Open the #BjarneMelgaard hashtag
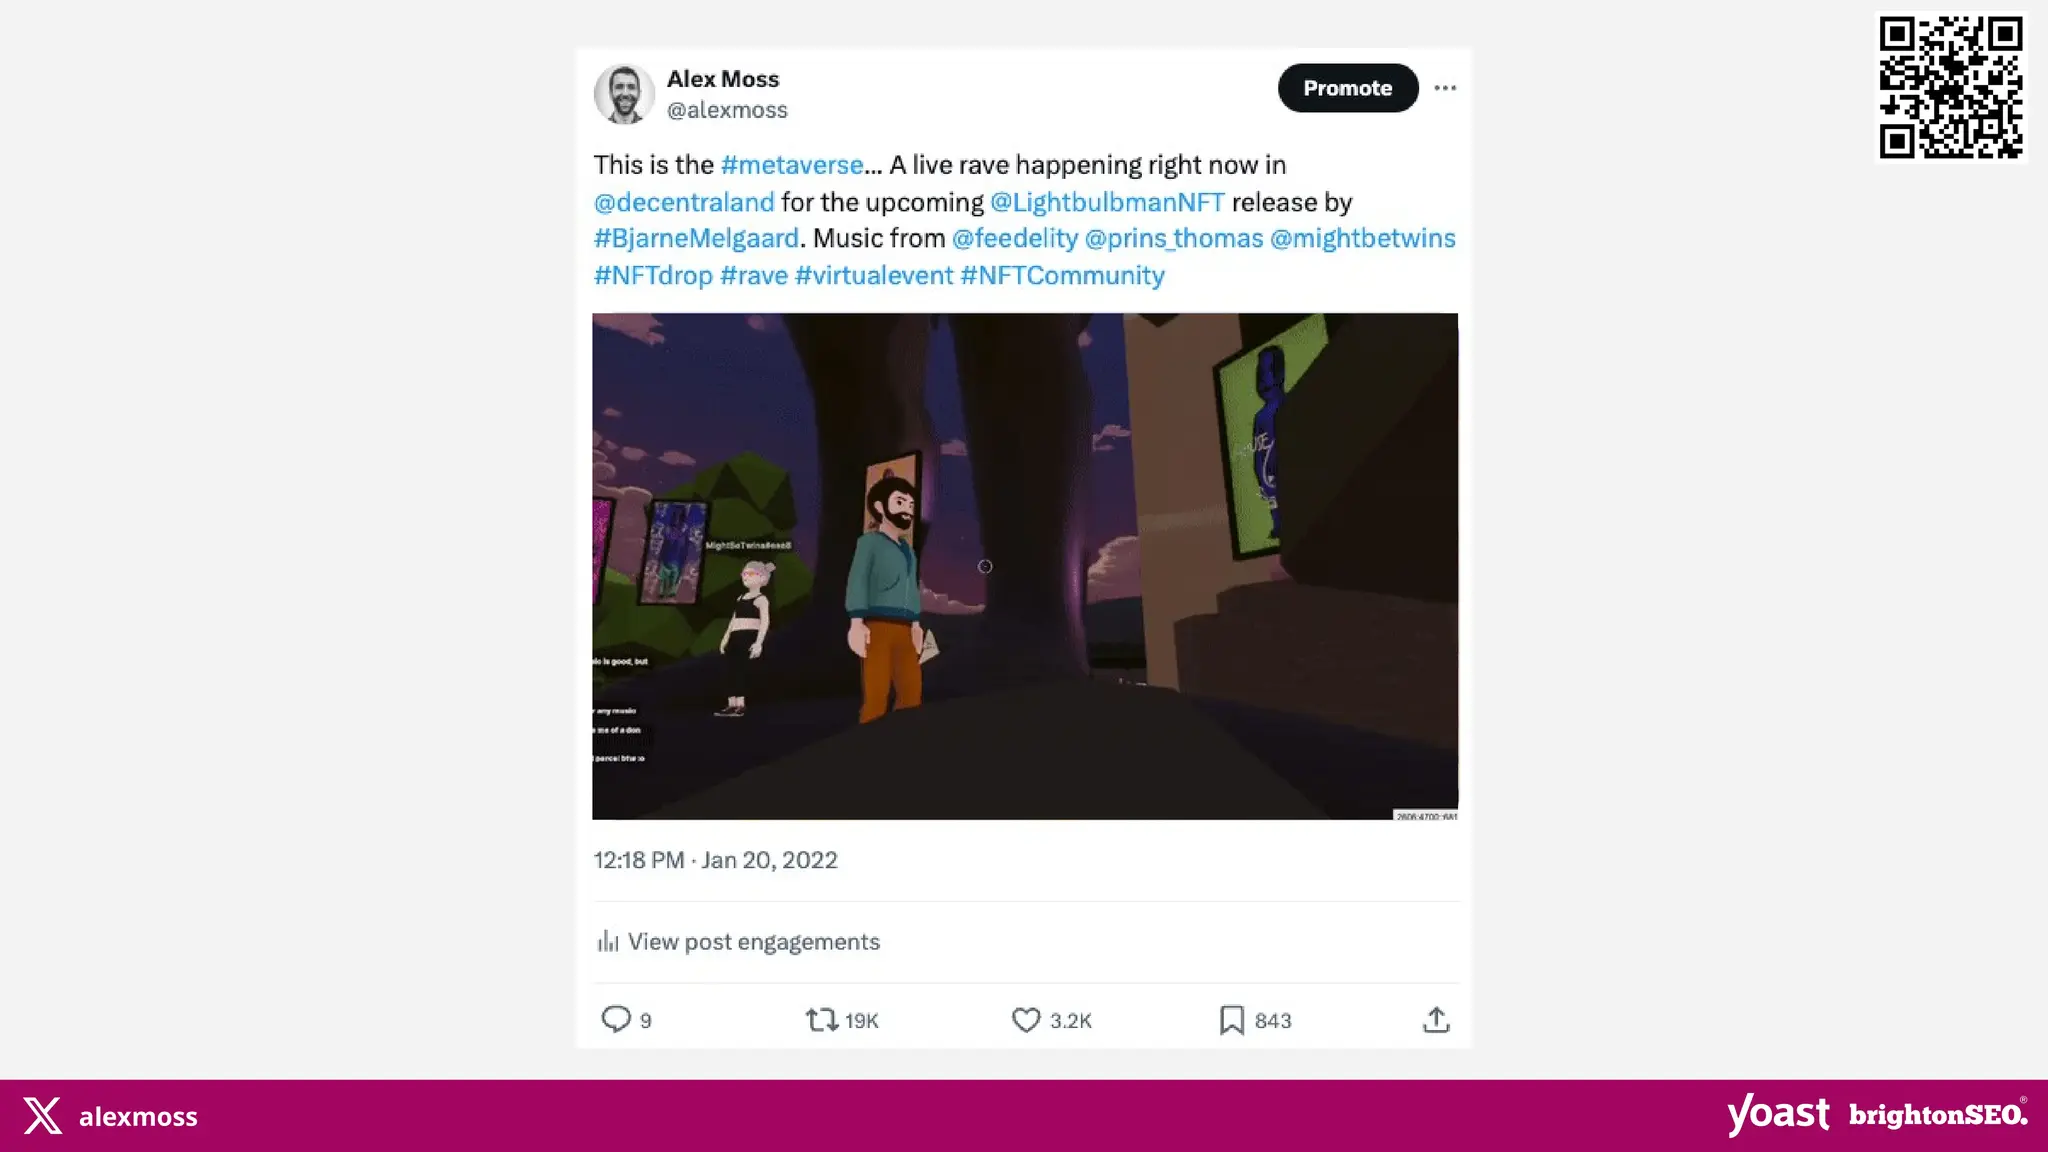The image size is (2048, 1152). click(696, 238)
